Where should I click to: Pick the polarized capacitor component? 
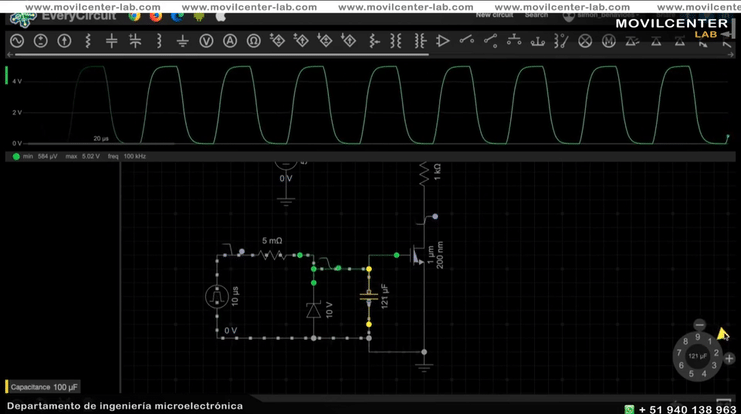(x=135, y=41)
